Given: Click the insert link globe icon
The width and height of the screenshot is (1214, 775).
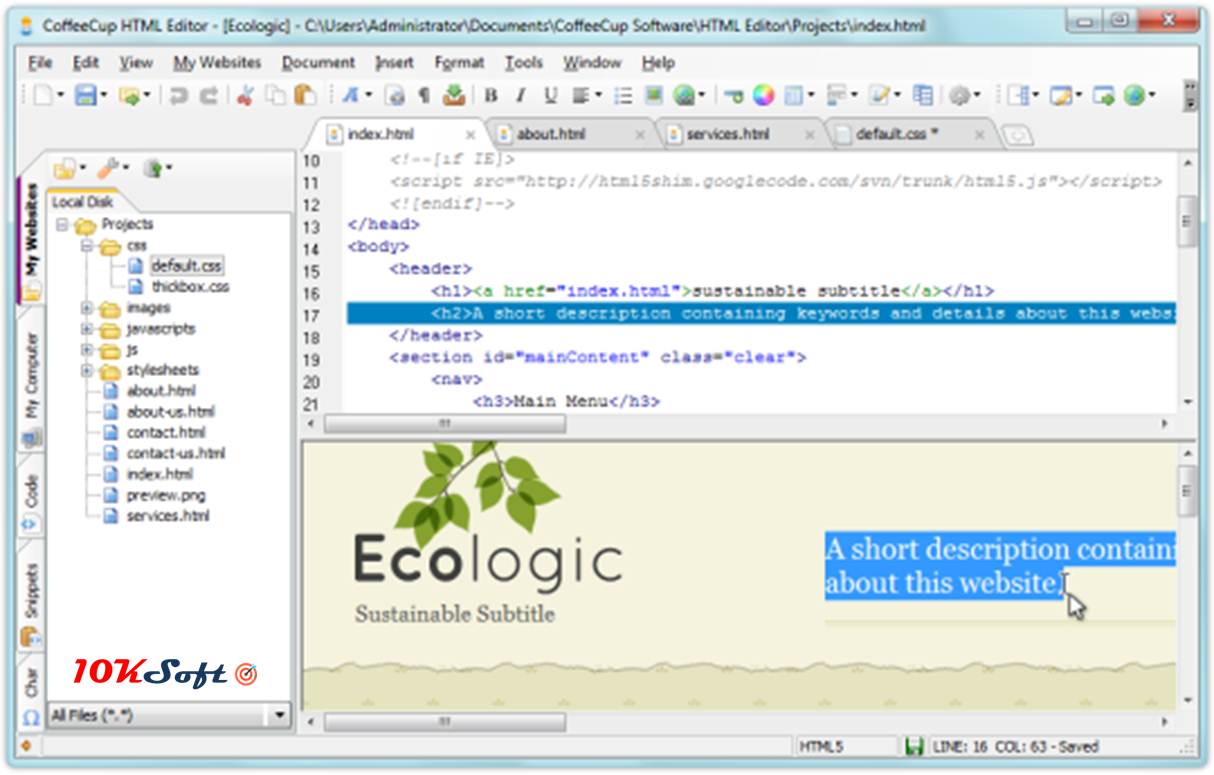Looking at the screenshot, I should [x=684, y=95].
